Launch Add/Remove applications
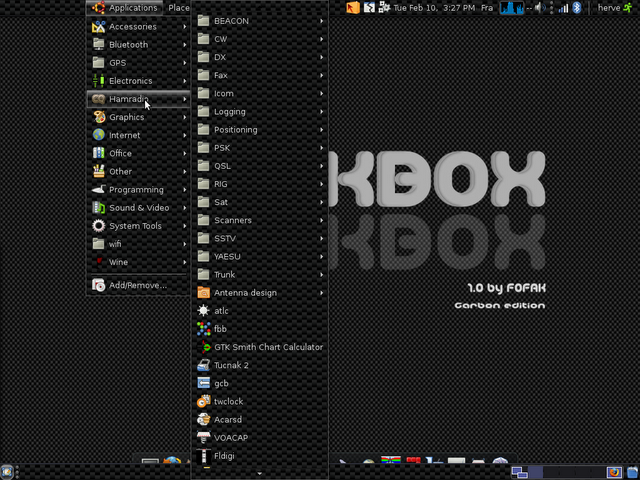 pos(138,285)
